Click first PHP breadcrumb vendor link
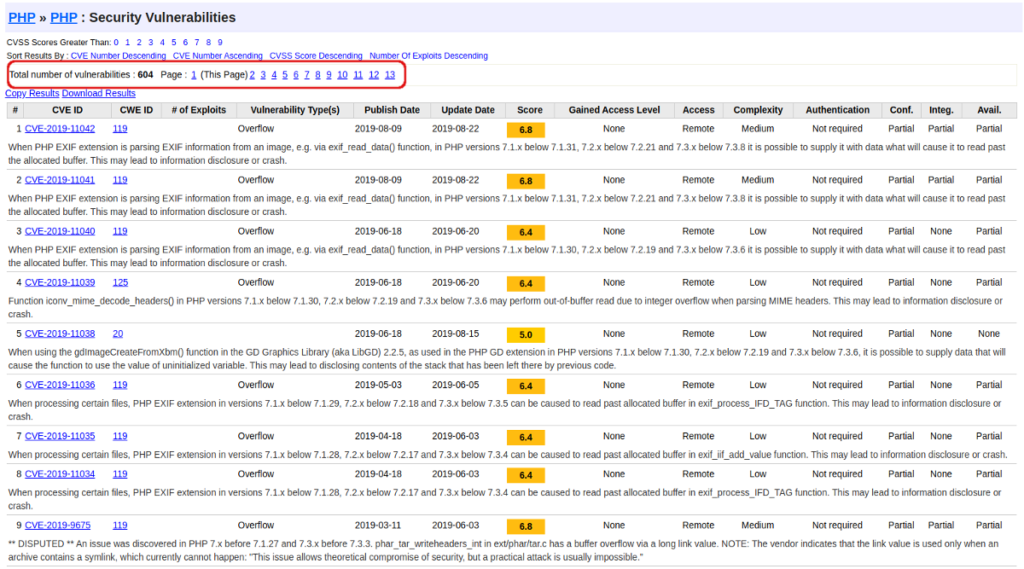Screen dimensions: 1024x569 click(x=22, y=18)
